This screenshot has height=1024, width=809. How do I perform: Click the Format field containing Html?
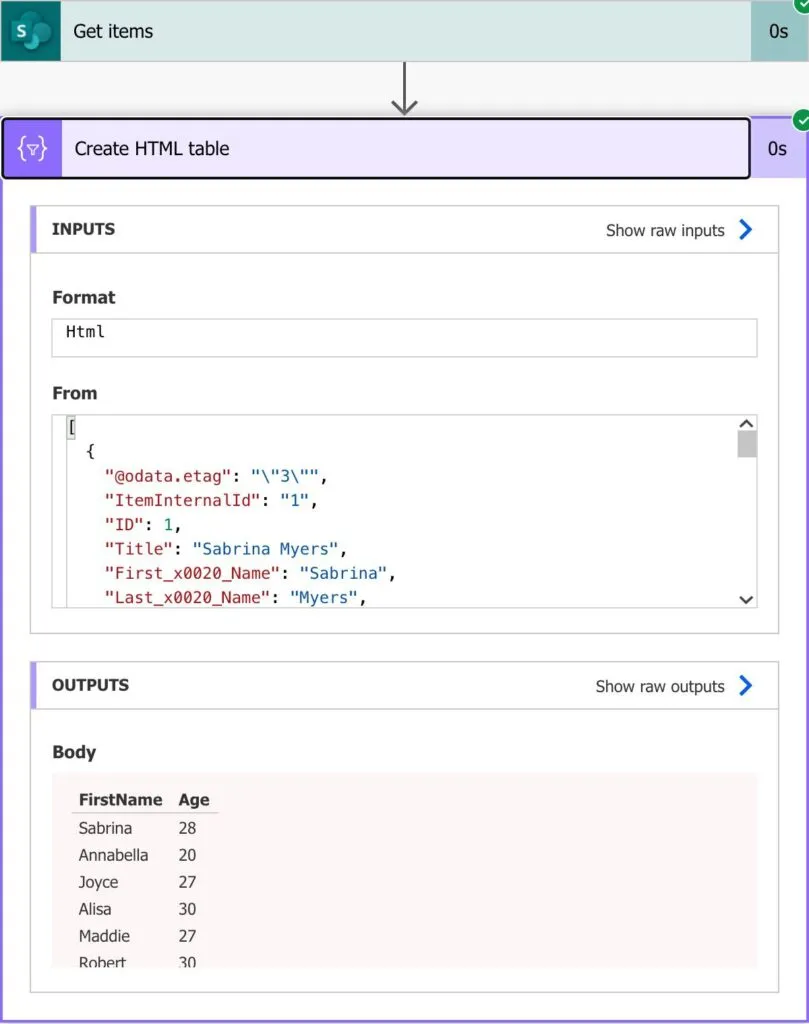tap(404, 337)
